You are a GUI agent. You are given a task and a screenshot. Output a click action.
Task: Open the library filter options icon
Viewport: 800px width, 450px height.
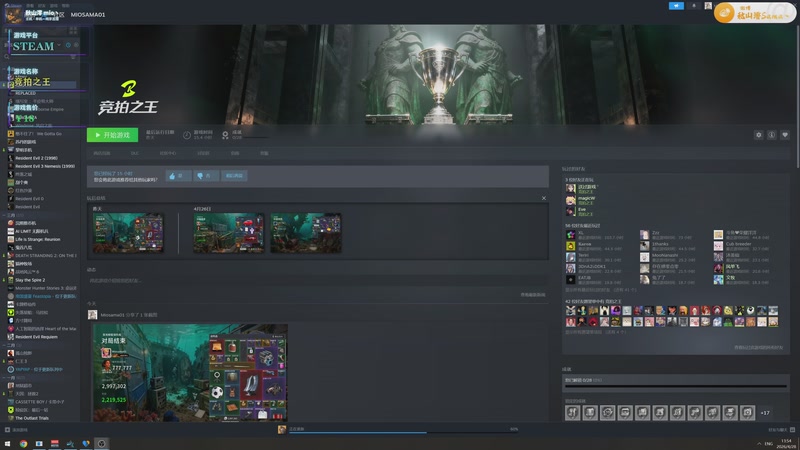(73, 56)
